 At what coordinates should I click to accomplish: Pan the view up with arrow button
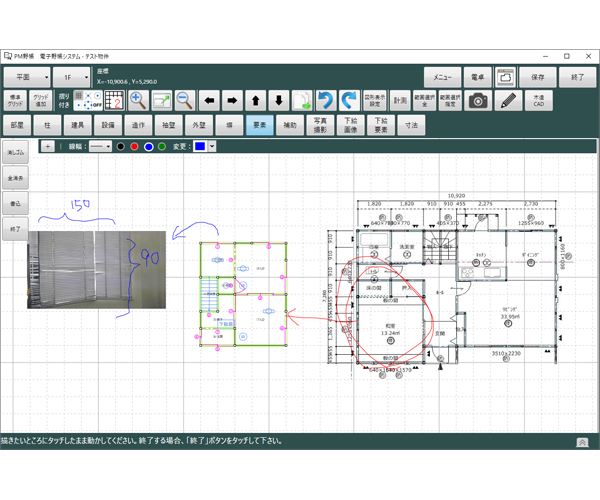tap(255, 100)
